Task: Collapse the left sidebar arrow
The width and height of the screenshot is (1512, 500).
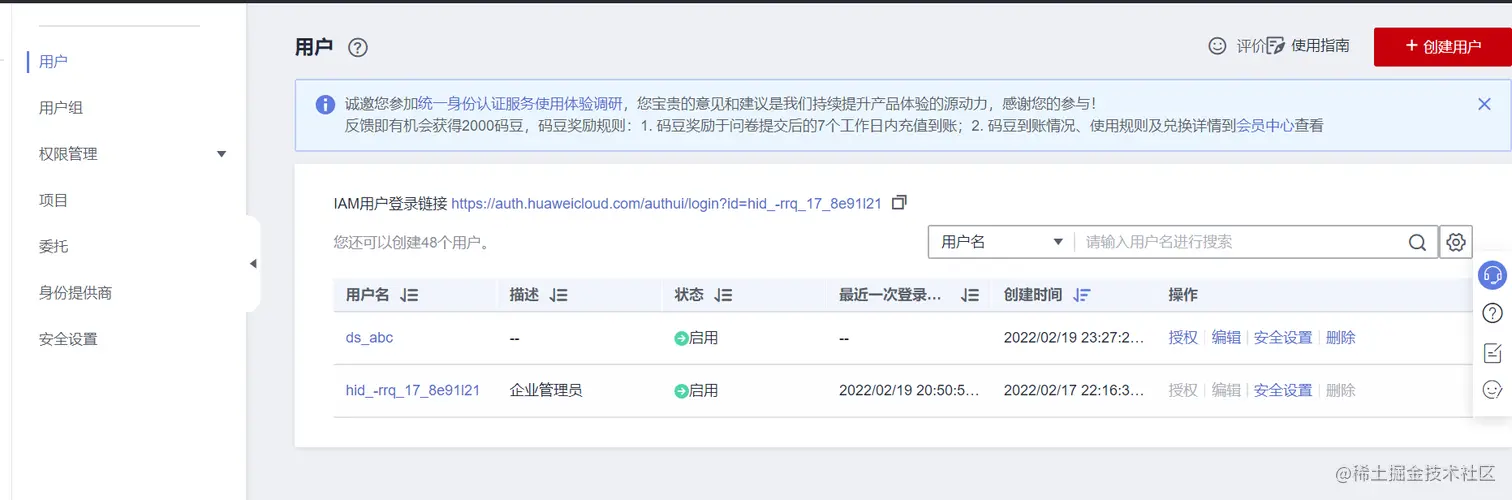Action: (x=253, y=264)
